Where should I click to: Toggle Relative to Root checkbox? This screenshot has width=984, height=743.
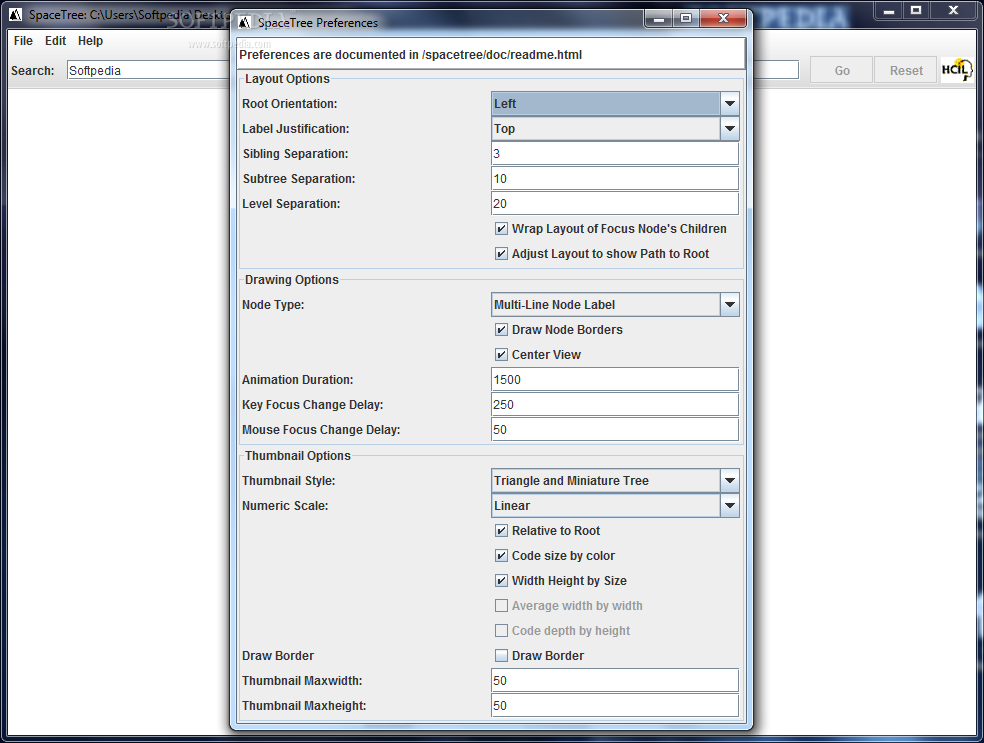tap(501, 531)
